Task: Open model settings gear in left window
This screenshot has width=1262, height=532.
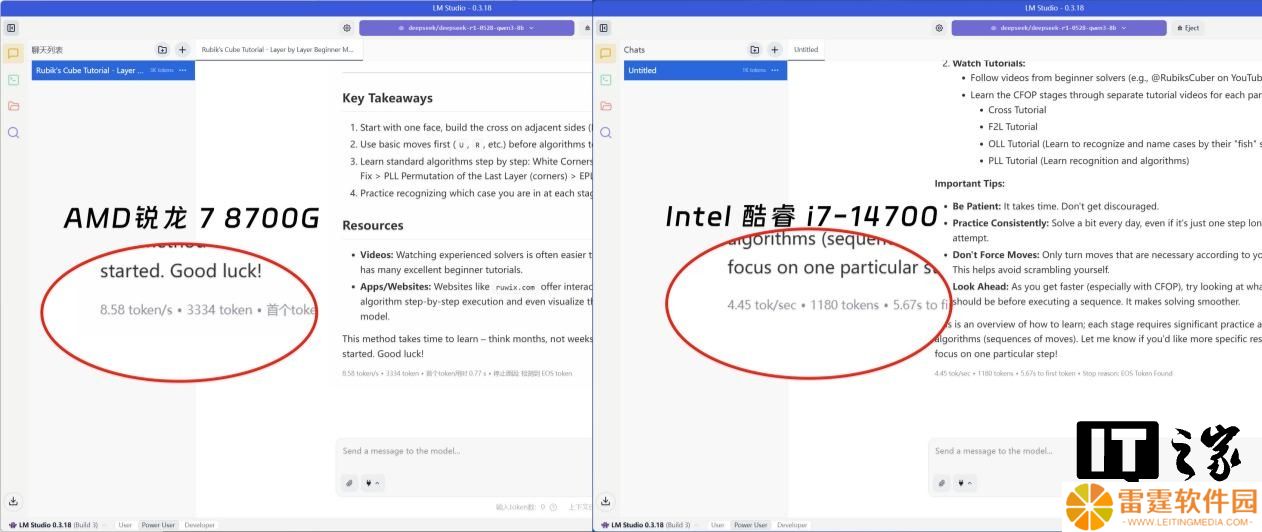Action: pyautogui.click(x=347, y=28)
